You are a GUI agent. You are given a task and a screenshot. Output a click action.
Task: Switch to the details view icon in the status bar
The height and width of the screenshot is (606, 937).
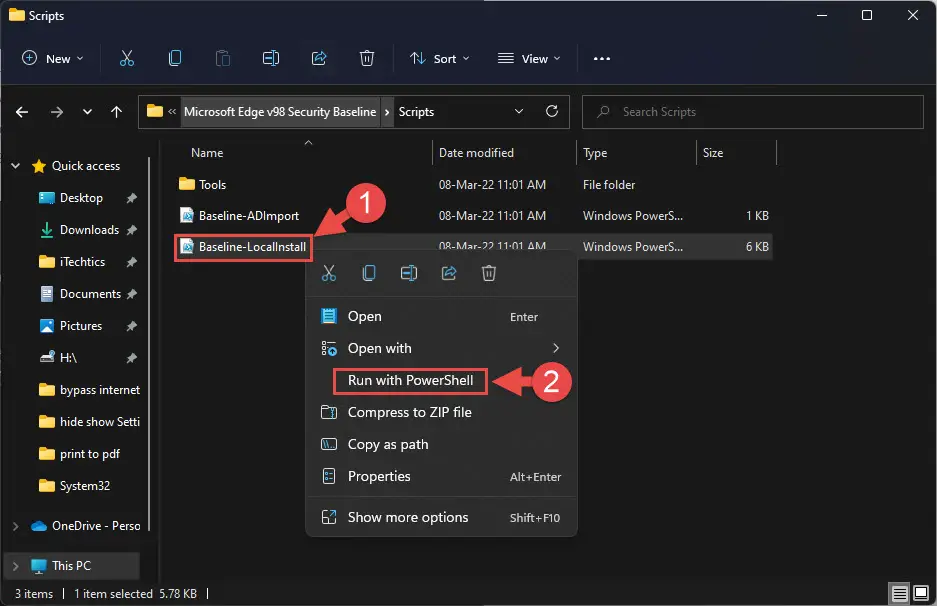[899, 593]
